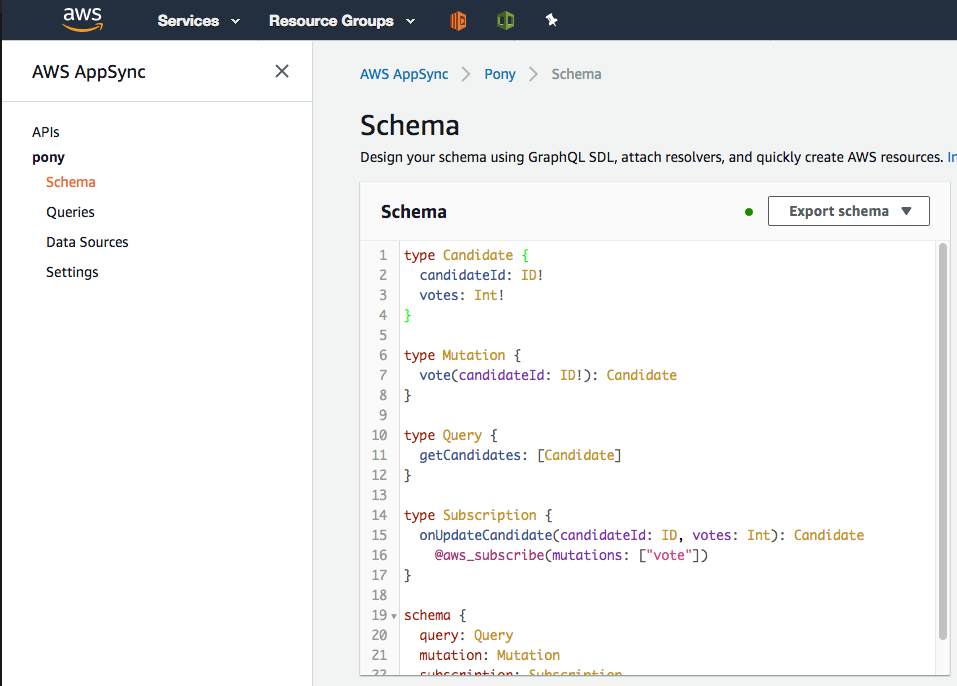Expand the Resource Groups menu

[340, 20]
